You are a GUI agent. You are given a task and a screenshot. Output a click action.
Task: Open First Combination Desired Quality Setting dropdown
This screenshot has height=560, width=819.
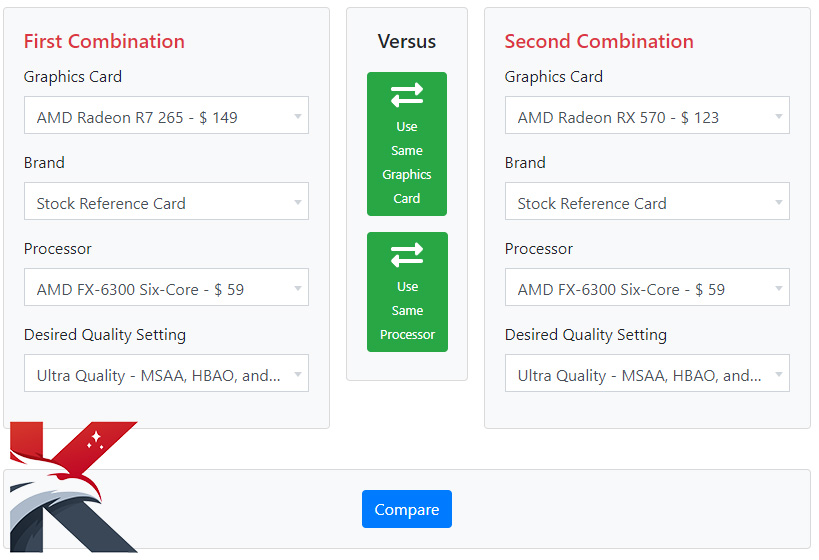point(166,374)
